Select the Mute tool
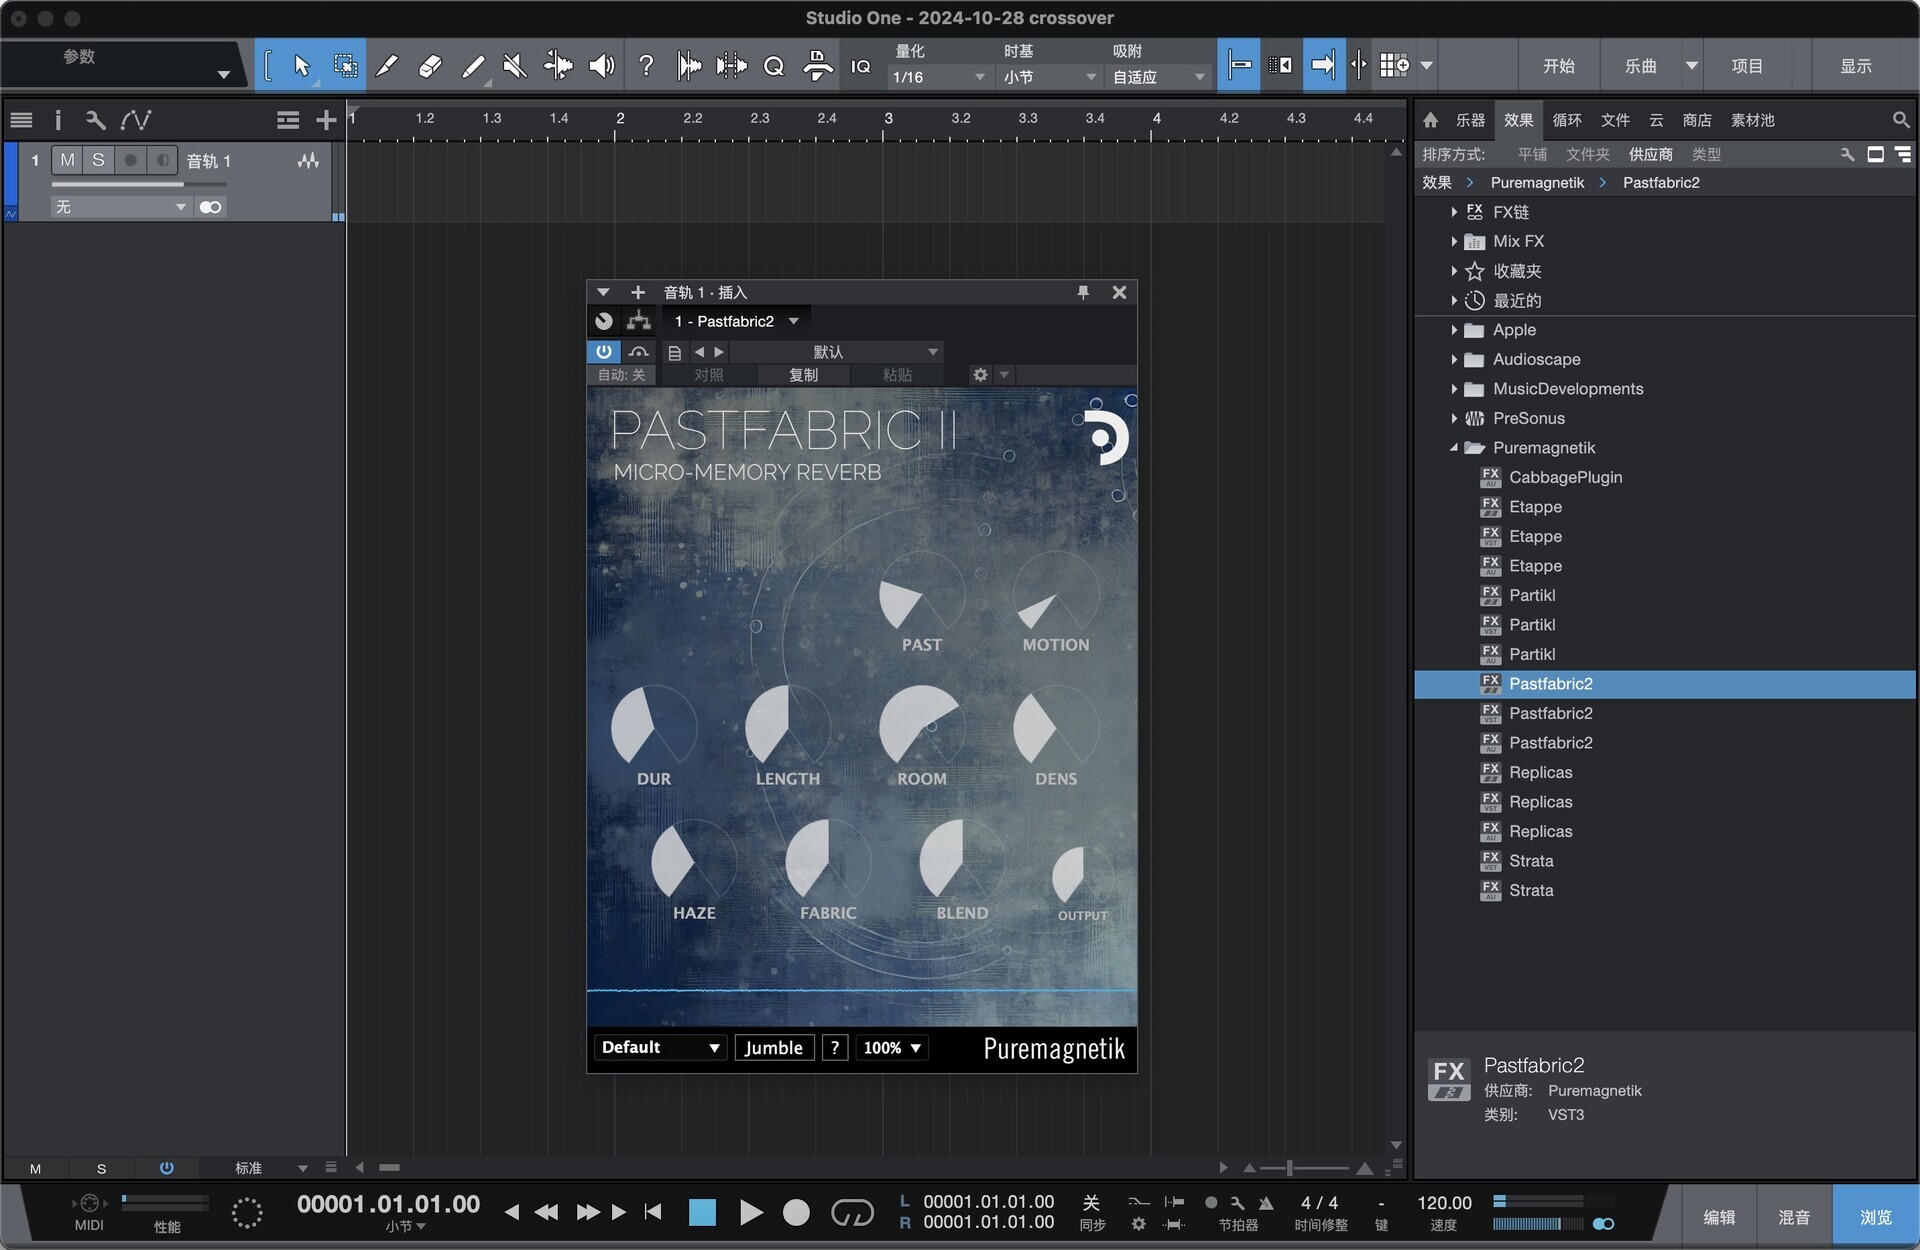Screen dimensions: 1920x1250 (x=515, y=66)
